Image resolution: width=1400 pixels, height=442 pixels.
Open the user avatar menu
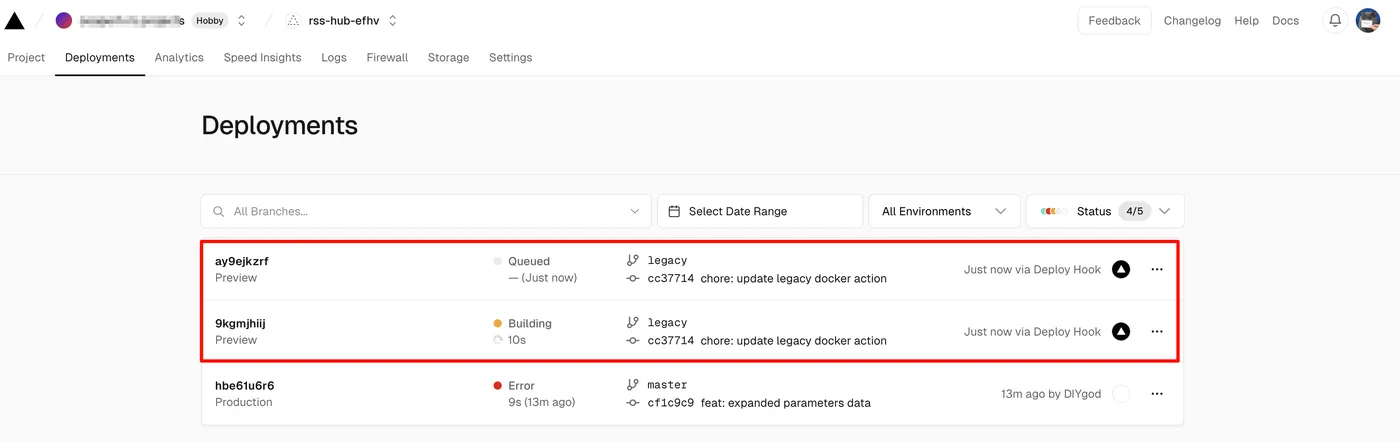pos(1368,20)
